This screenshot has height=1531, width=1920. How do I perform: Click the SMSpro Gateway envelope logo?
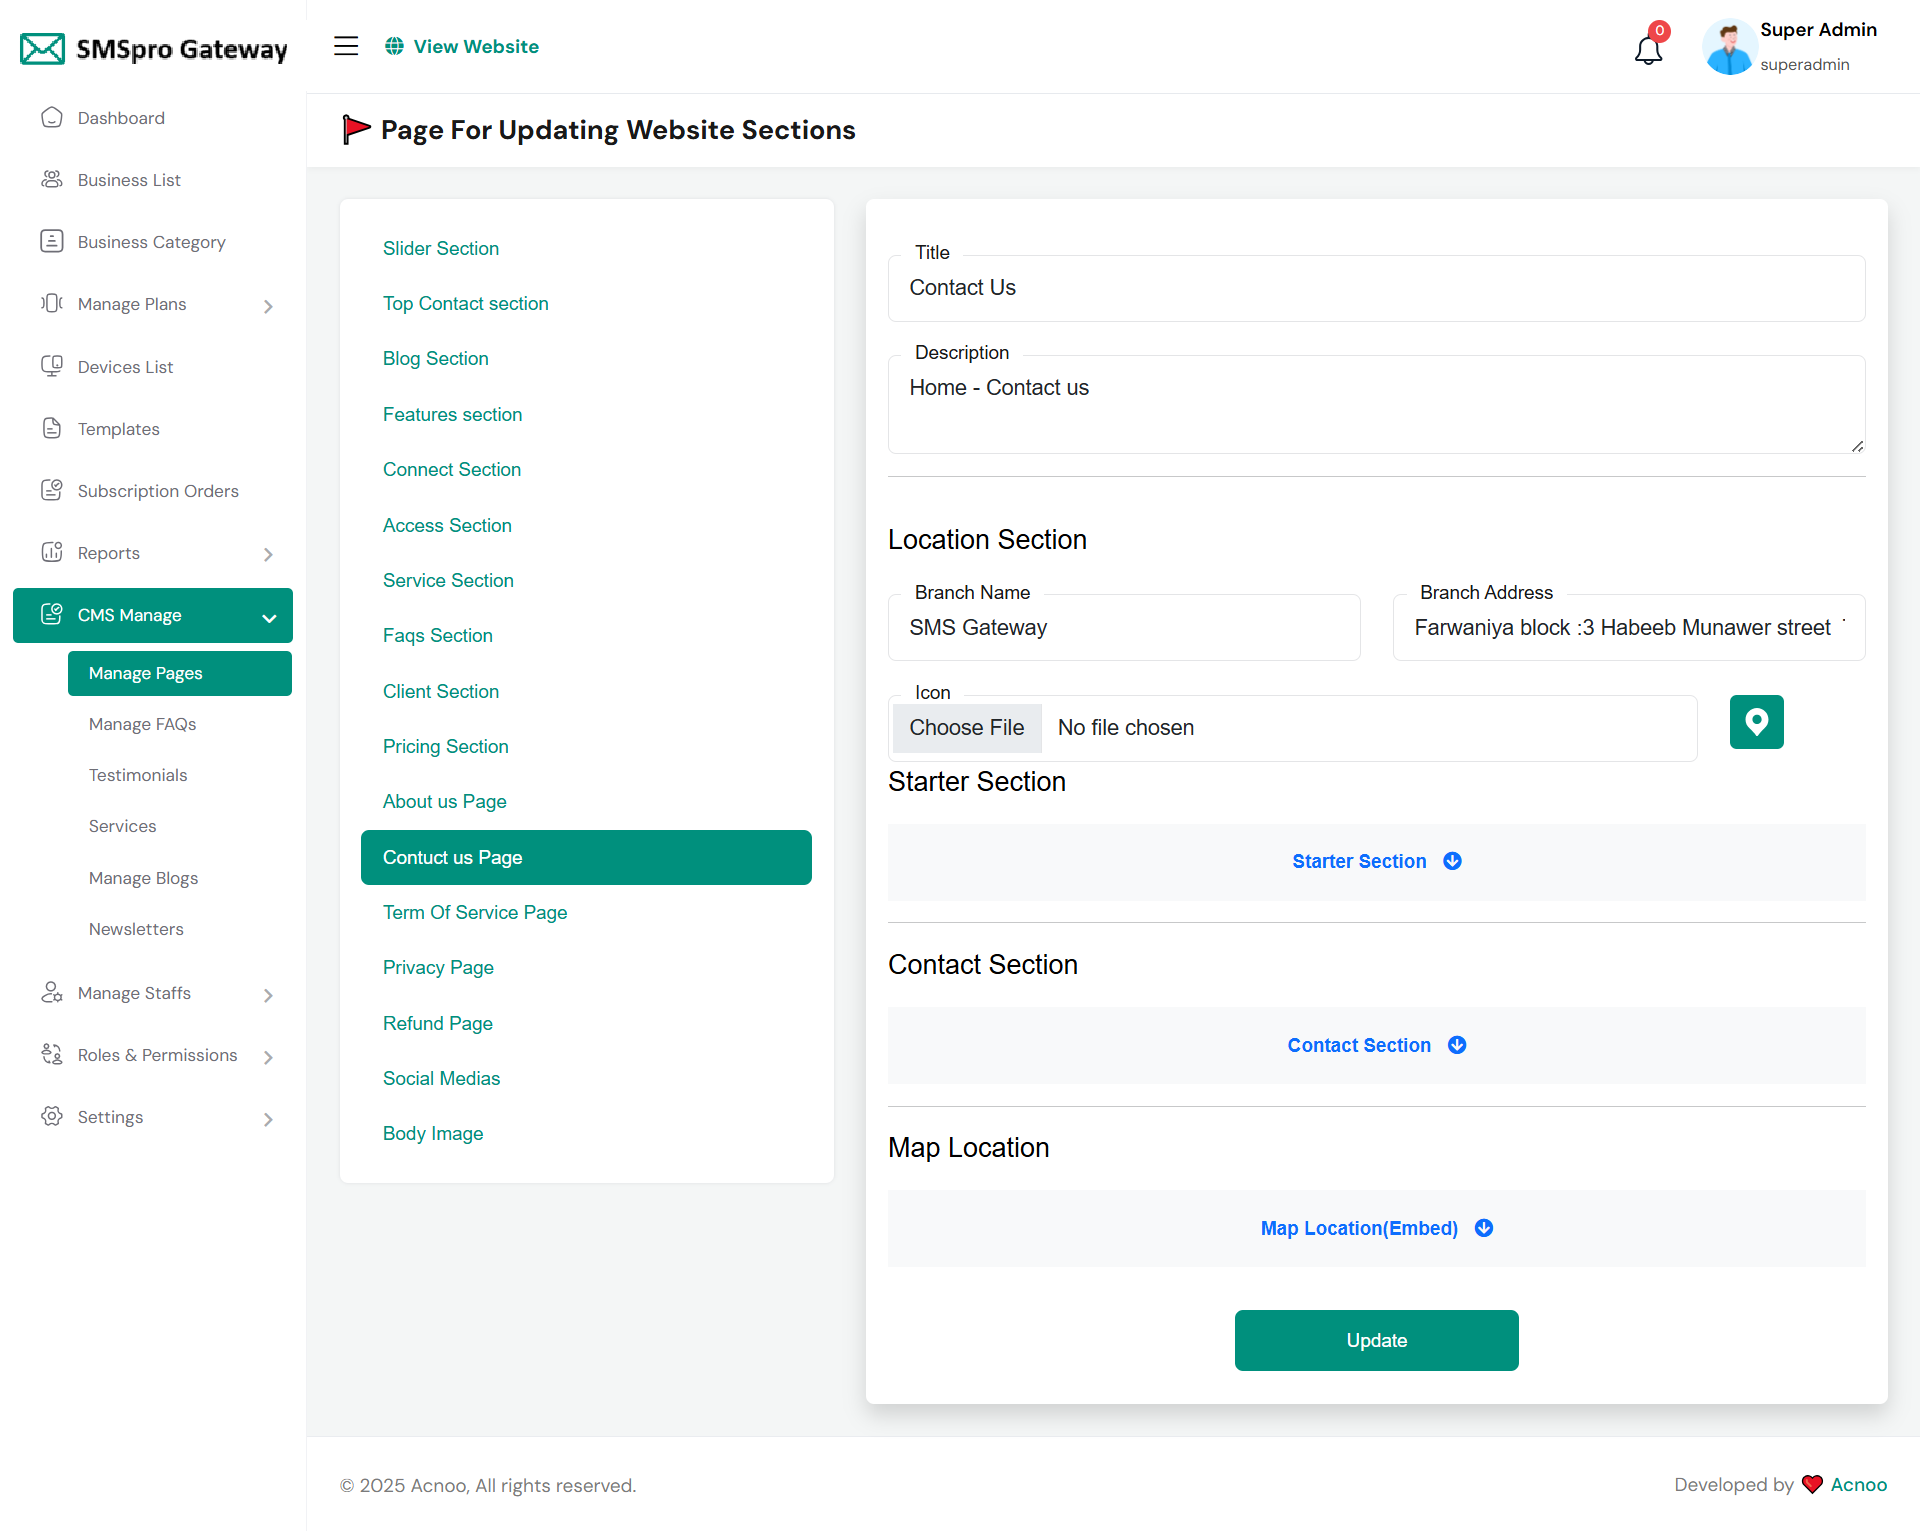click(43, 48)
